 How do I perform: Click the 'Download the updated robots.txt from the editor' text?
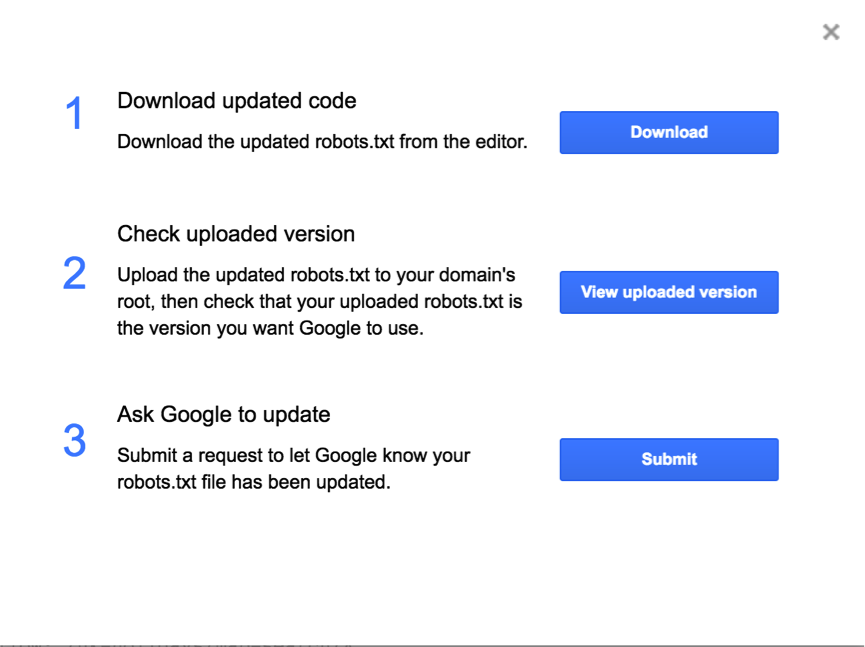pyautogui.click(x=322, y=142)
